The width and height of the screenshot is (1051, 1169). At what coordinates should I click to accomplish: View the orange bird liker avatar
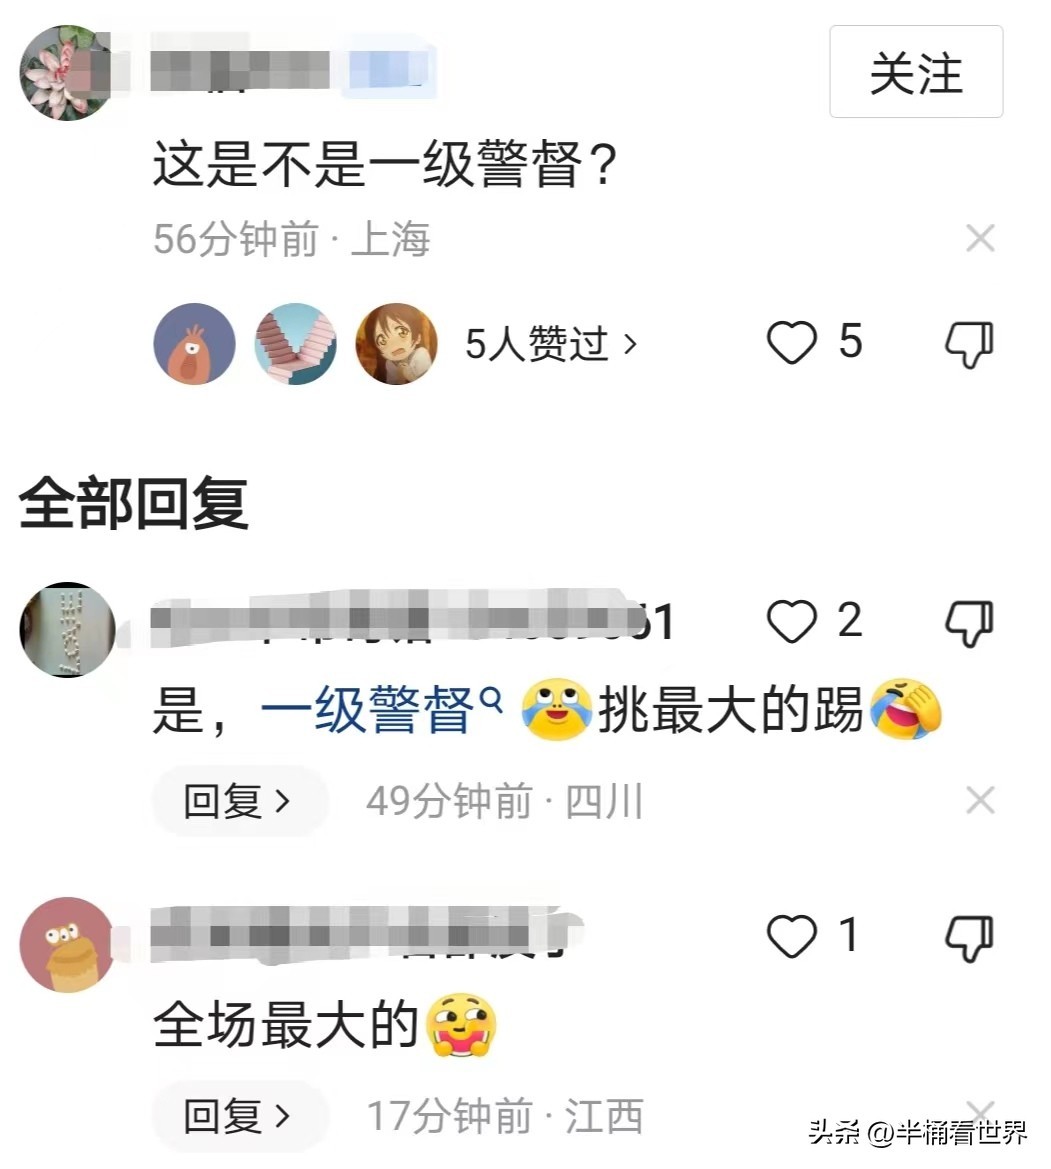[195, 344]
